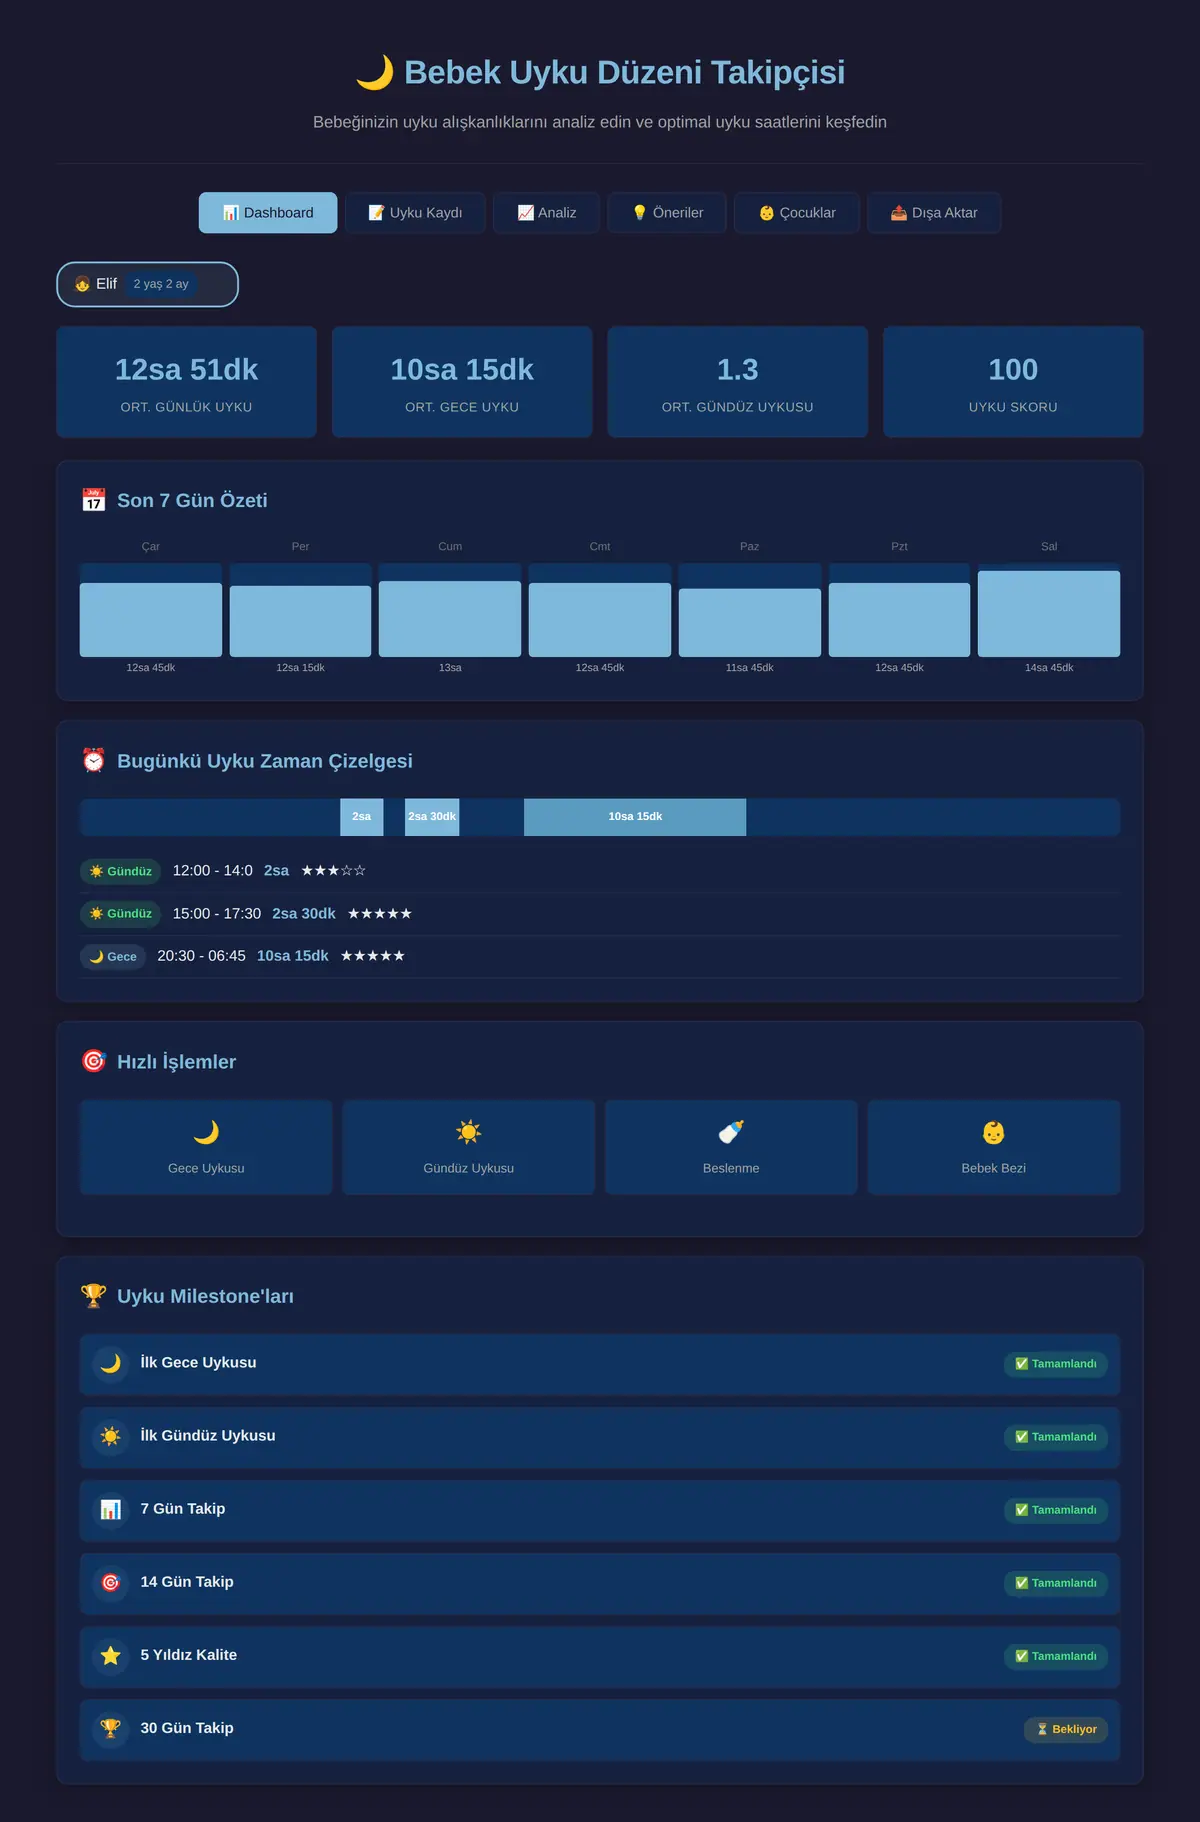Click the target icon beside Hızlı İşlemler

pyautogui.click(x=94, y=1061)
